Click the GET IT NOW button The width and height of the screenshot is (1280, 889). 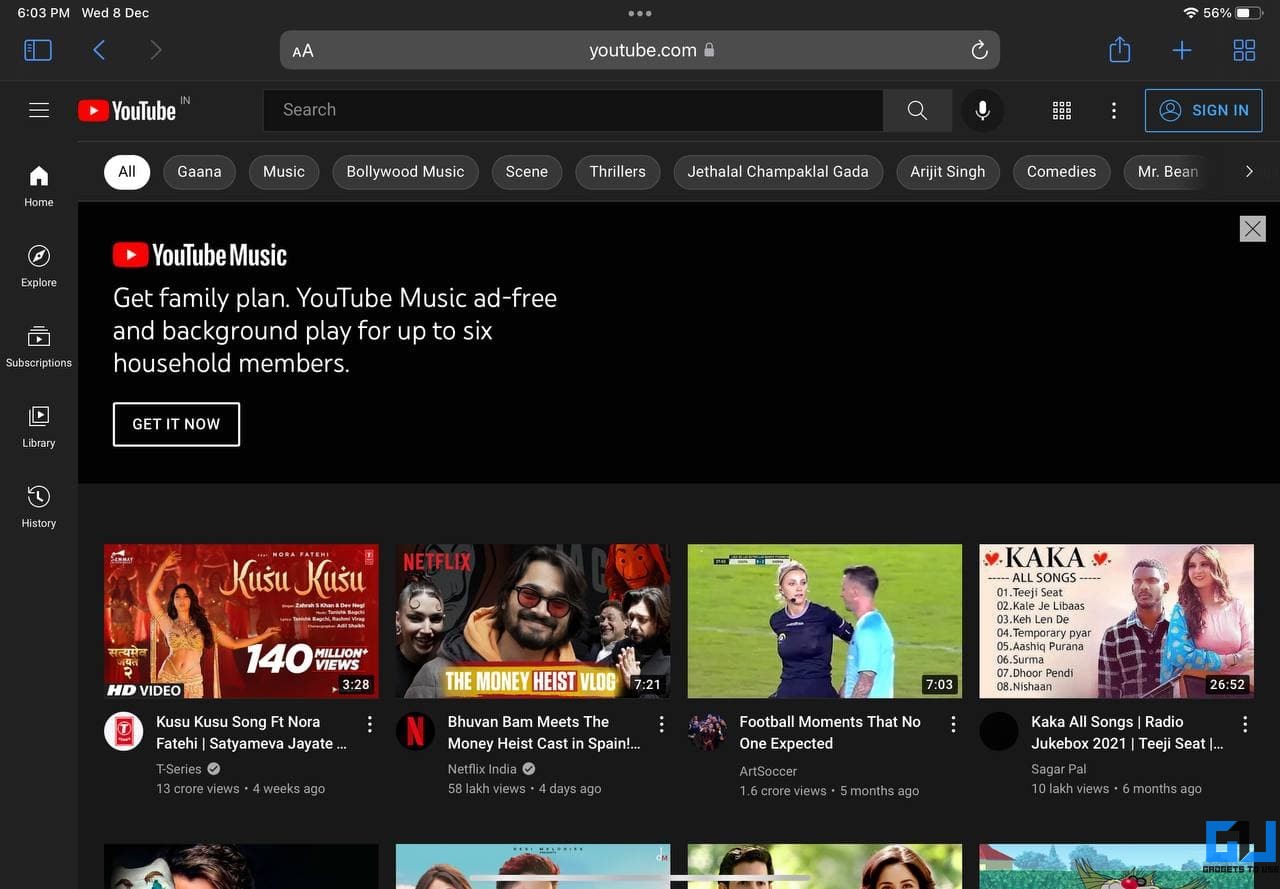(176, 424)
